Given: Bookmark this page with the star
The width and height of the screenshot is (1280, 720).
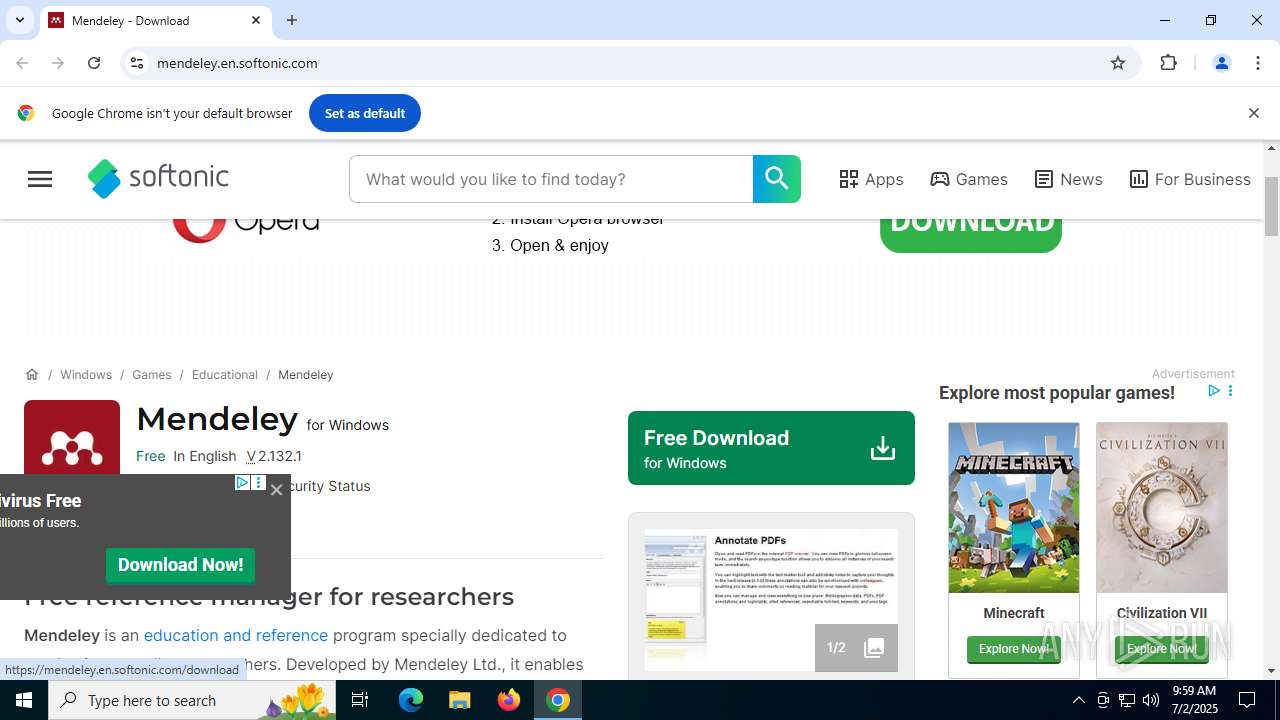Looking at the screenshot, I should pyautogui.click(x=1118, y=63).
